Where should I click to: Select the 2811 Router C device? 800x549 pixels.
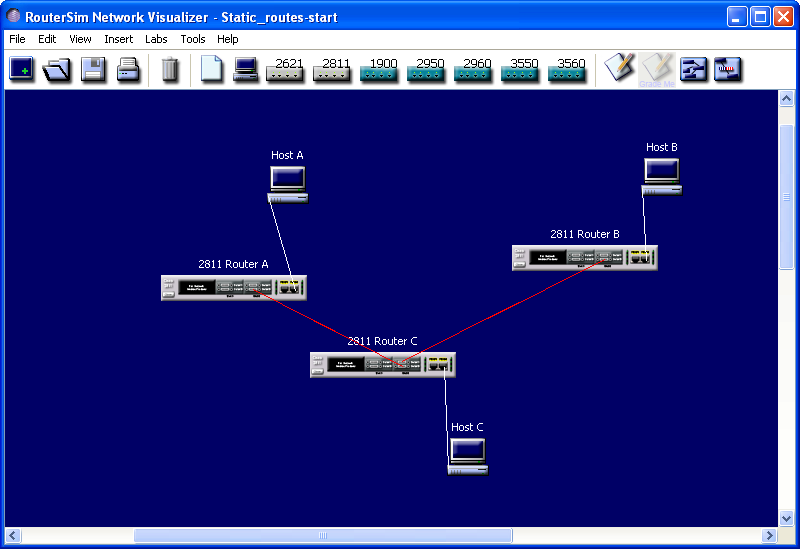383,365
